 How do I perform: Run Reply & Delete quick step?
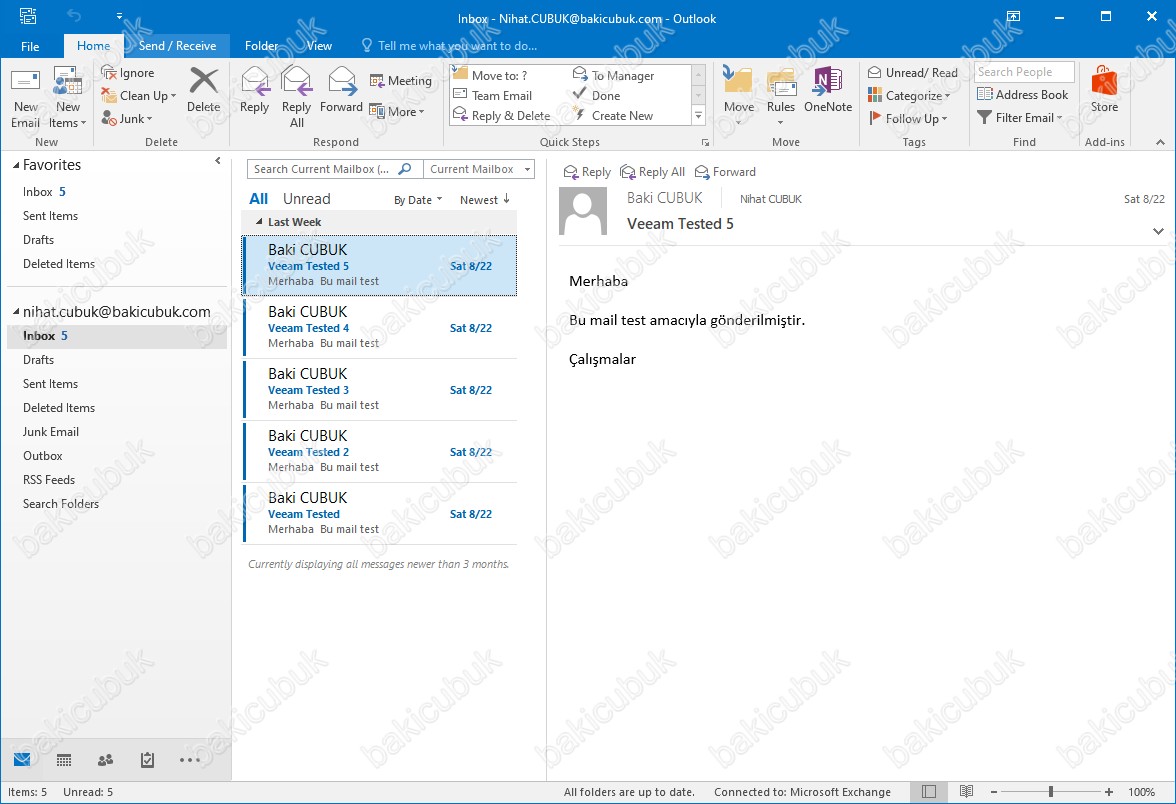pos(502,116)
